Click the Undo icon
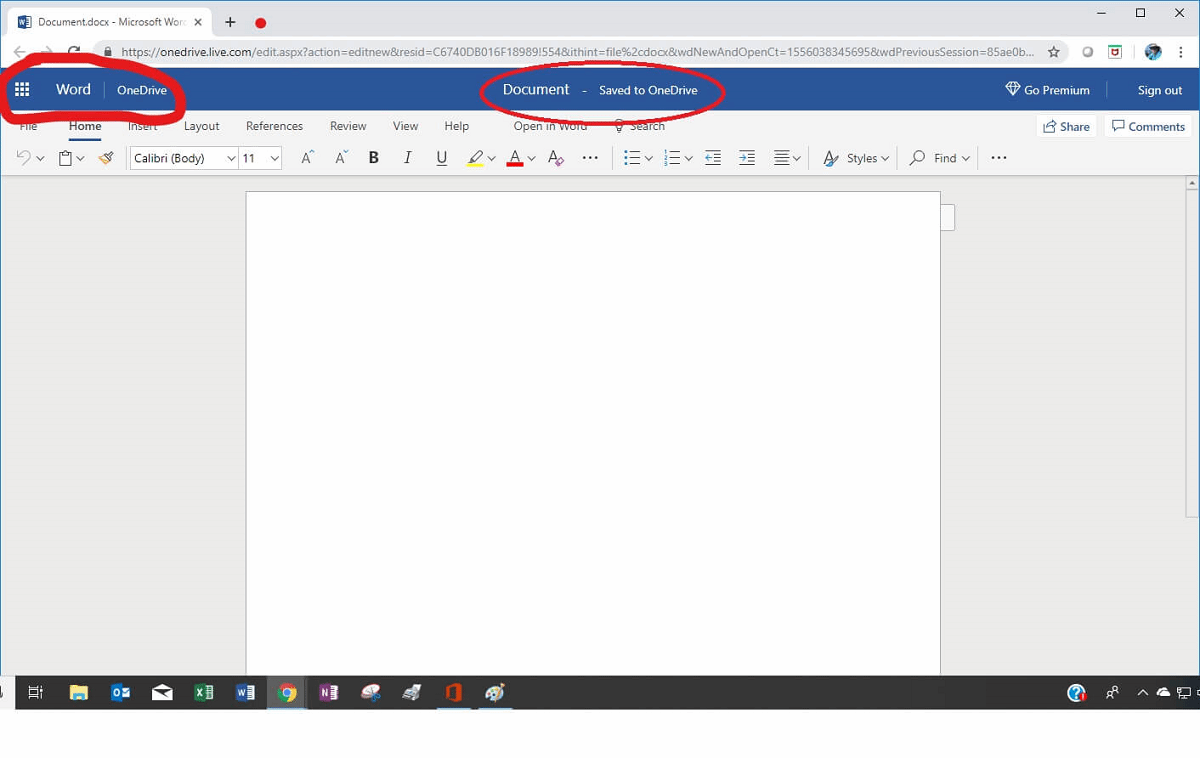1200x758 pixels. coord(24,157)
